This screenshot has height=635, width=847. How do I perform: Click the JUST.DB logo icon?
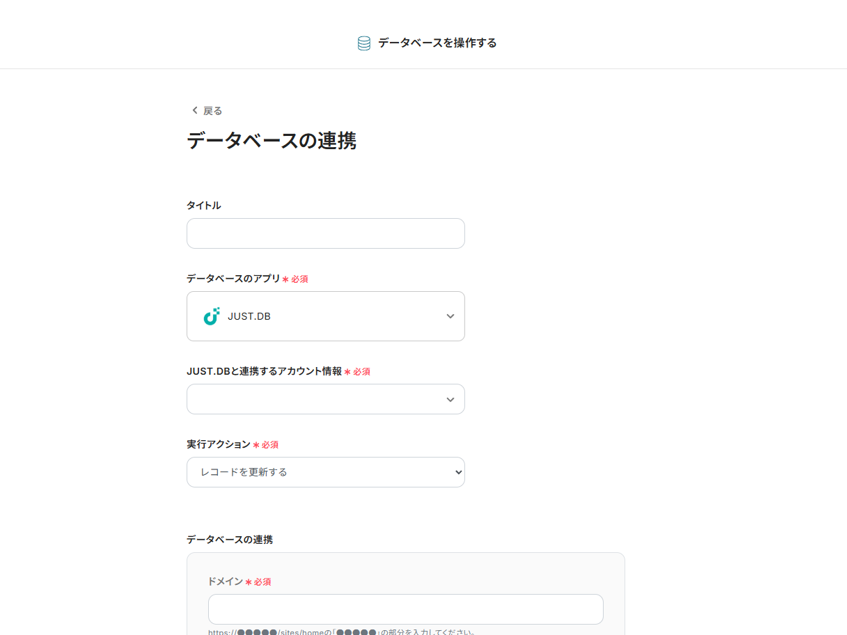211,316
